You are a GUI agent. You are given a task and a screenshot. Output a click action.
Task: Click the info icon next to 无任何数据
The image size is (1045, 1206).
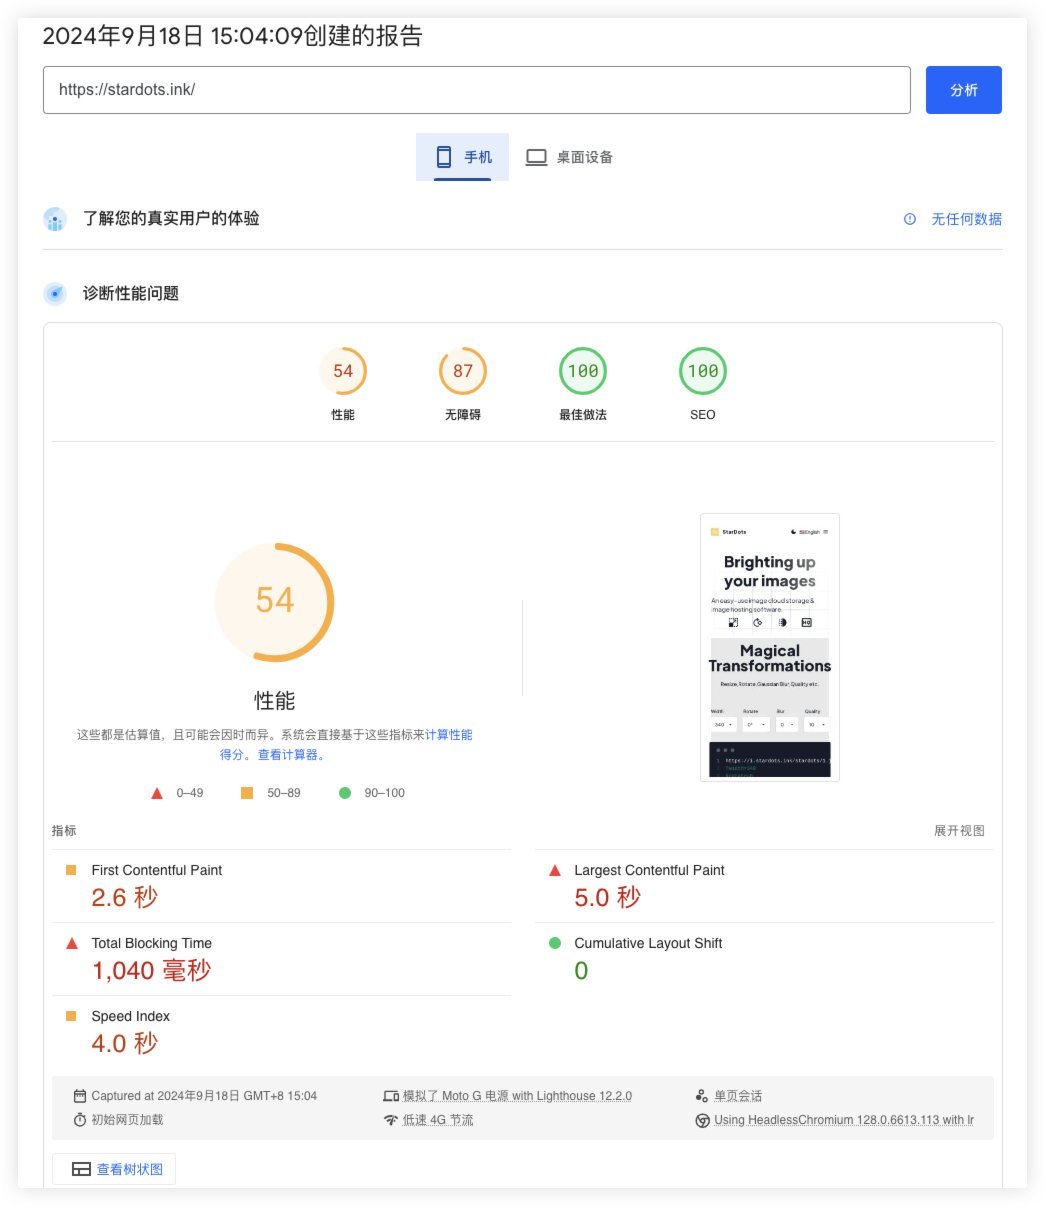909,219
